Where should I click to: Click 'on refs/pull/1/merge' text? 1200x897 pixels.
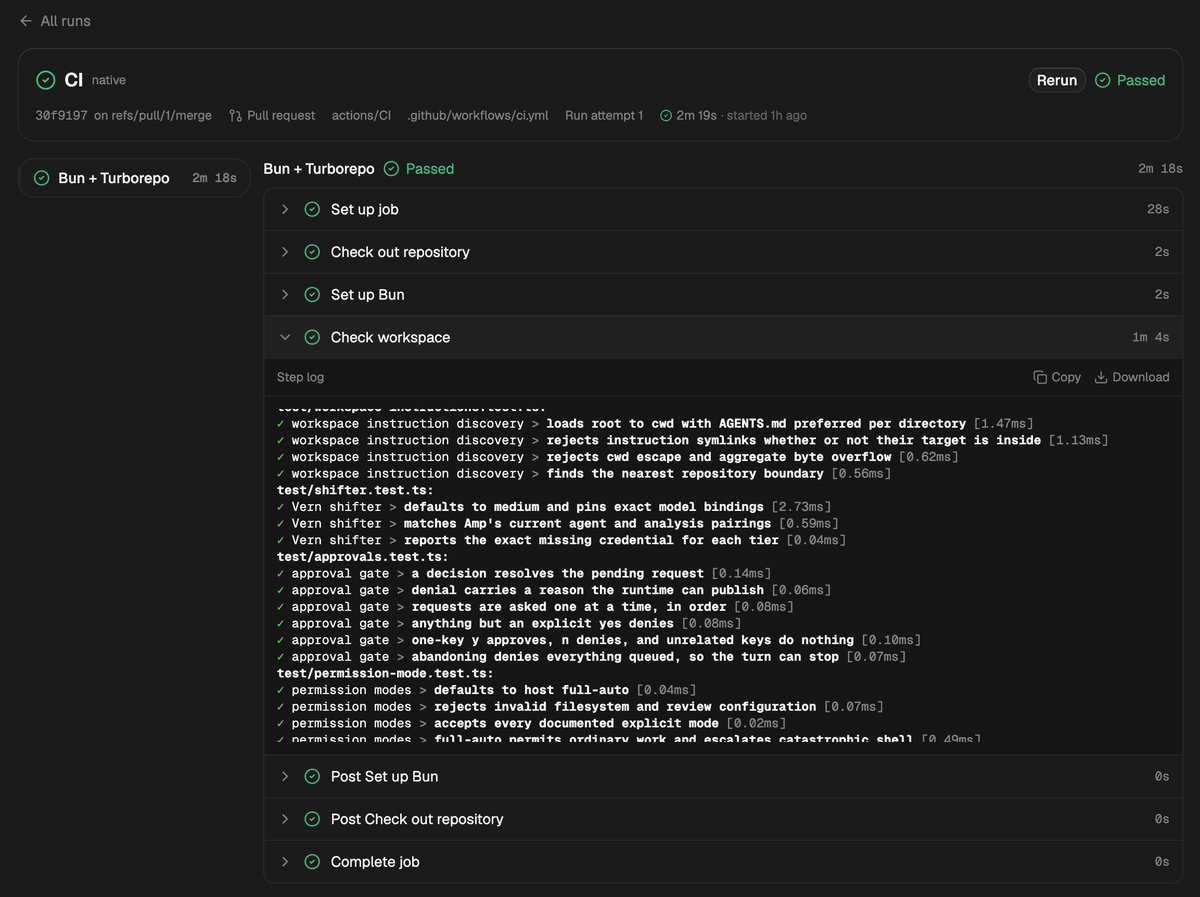153,115
